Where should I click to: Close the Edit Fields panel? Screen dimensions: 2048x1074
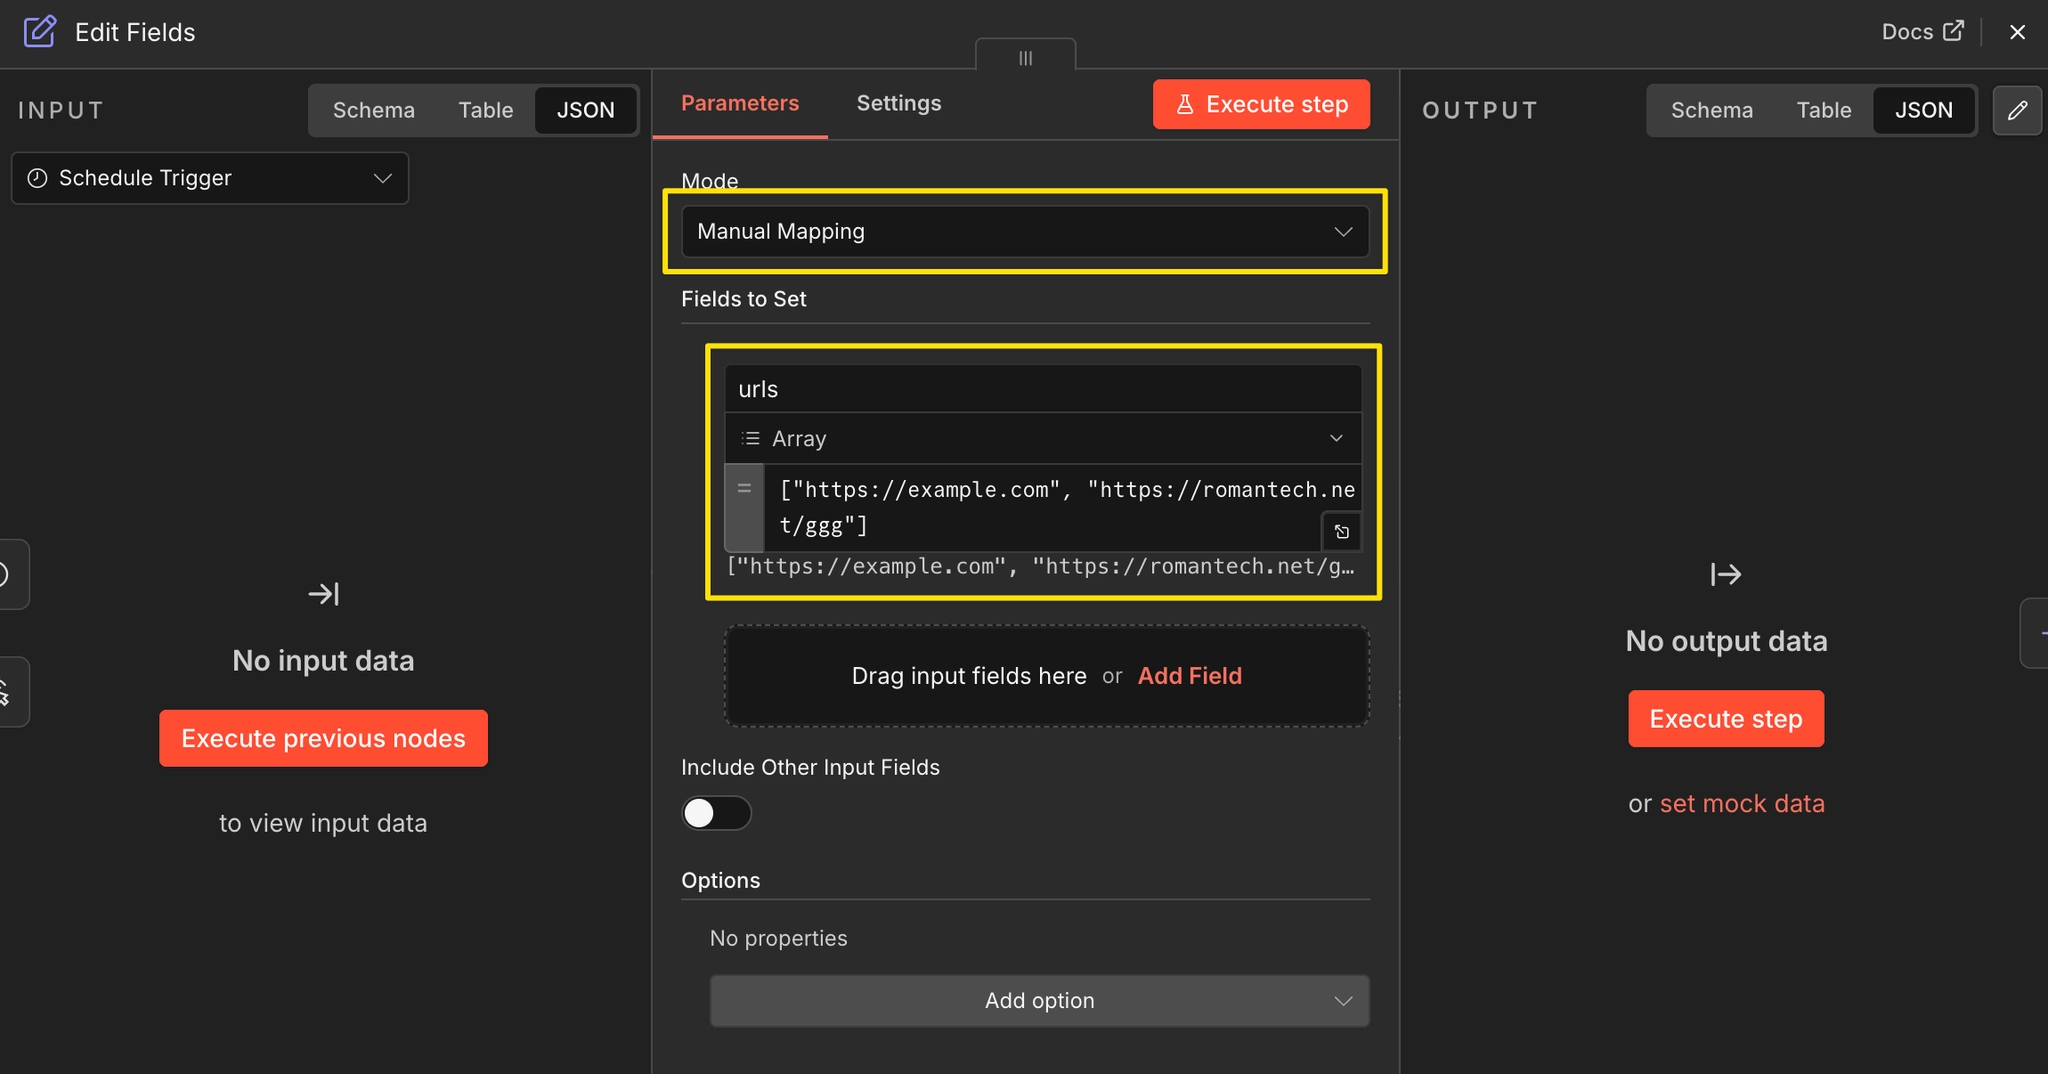(x=2017, y=32)
